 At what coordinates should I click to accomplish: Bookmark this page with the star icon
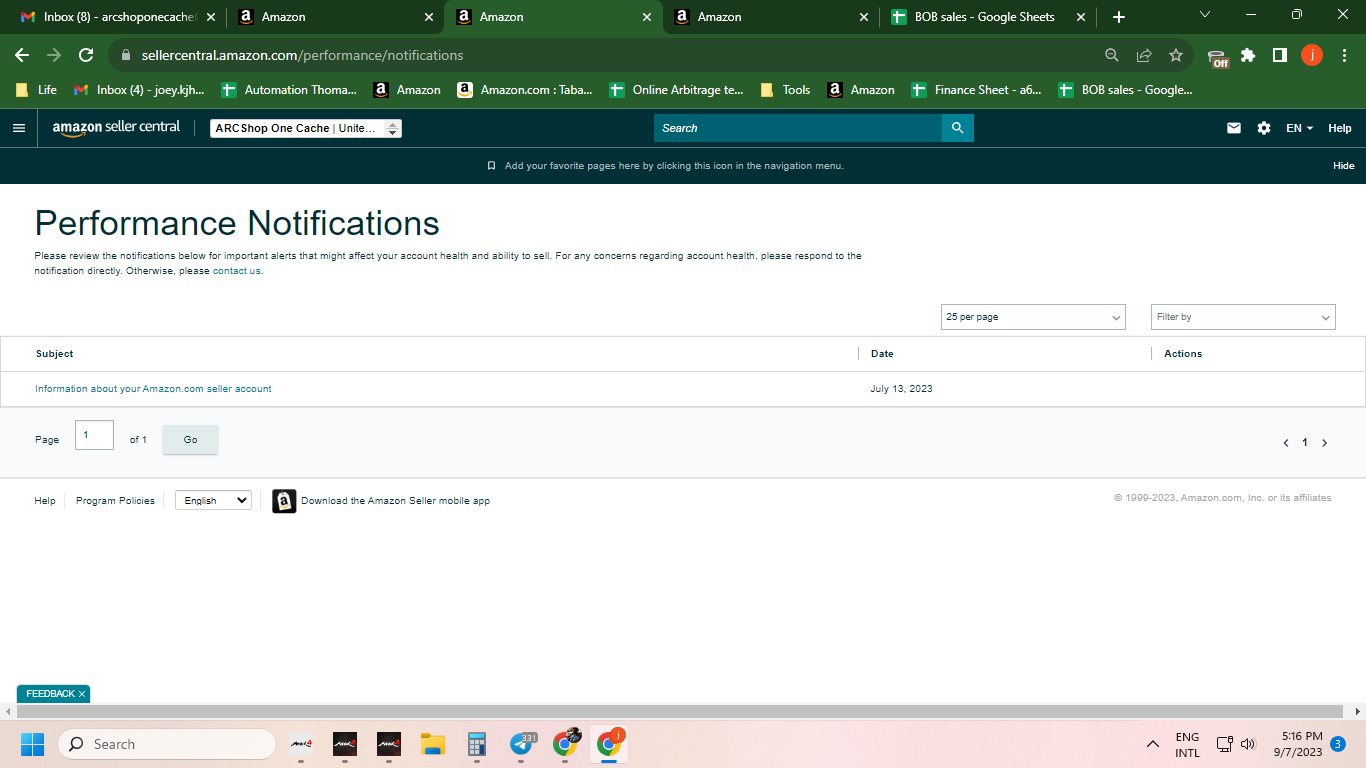click(x=1176, y=55)
